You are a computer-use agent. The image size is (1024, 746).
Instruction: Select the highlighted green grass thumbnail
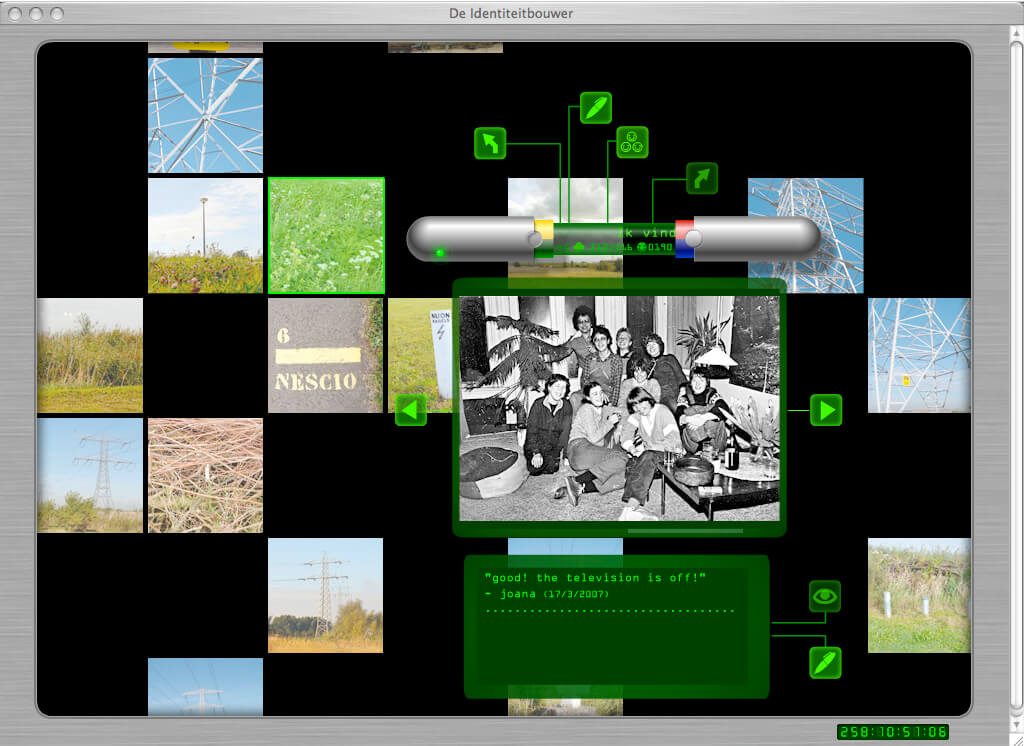[326, 236]
